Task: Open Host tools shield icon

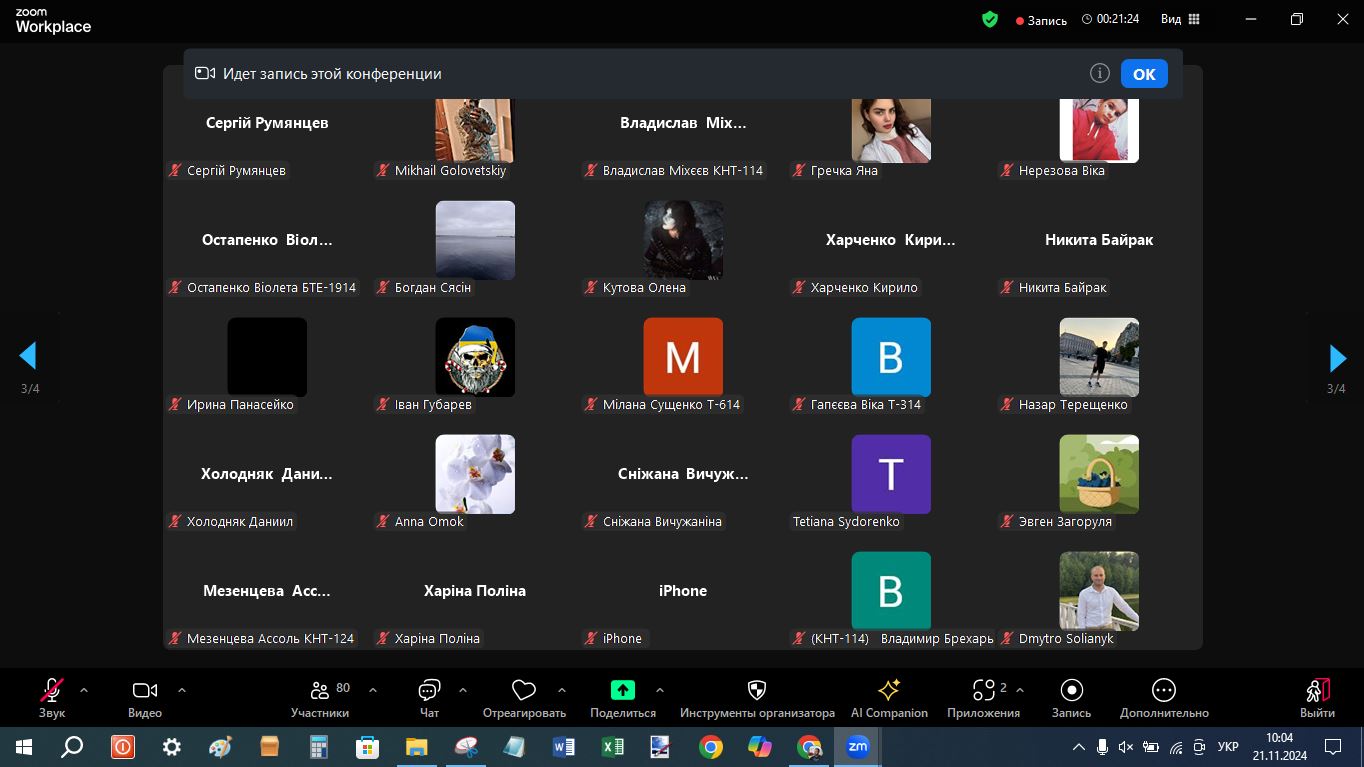Action: pos(757,691)
